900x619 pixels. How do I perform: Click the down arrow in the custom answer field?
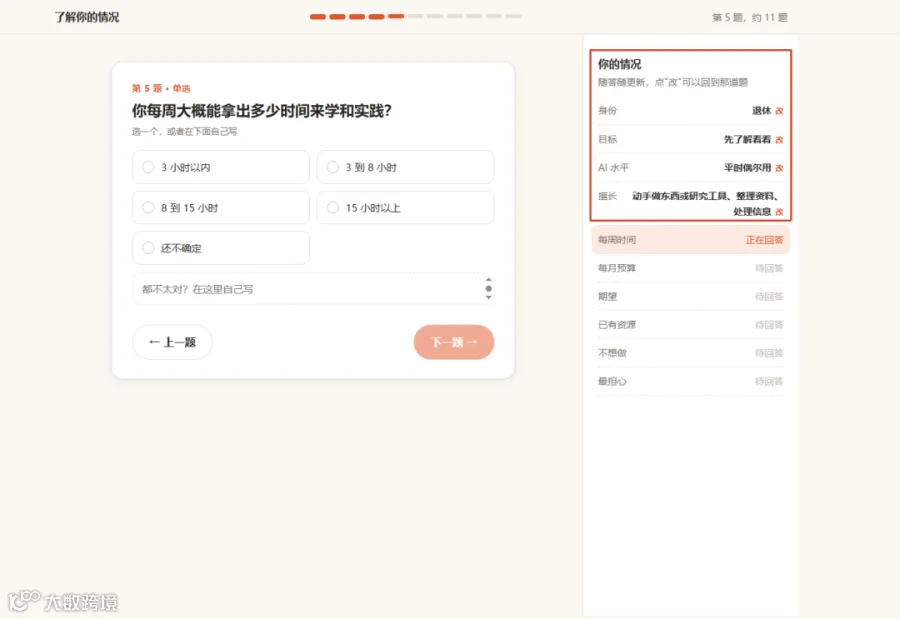pos(488,297)
